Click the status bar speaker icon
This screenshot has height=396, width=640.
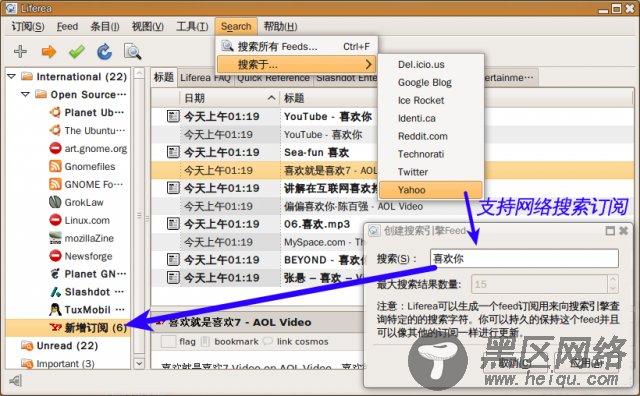pos(16,381)
